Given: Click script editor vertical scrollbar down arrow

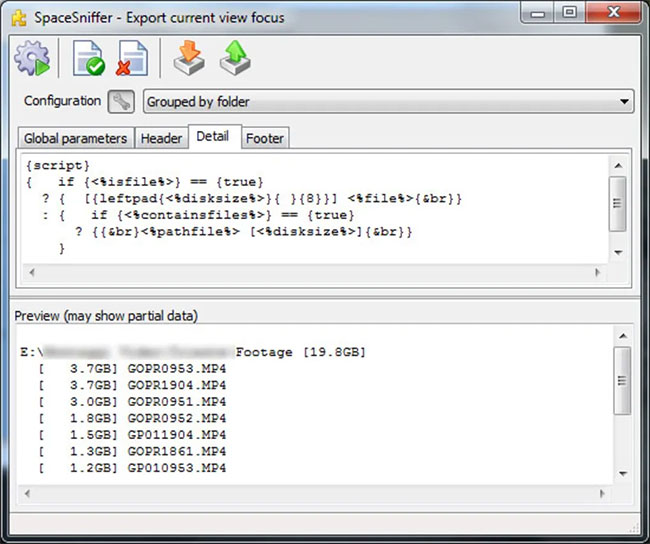Looking at the screenshot, I should pos(619,253).
